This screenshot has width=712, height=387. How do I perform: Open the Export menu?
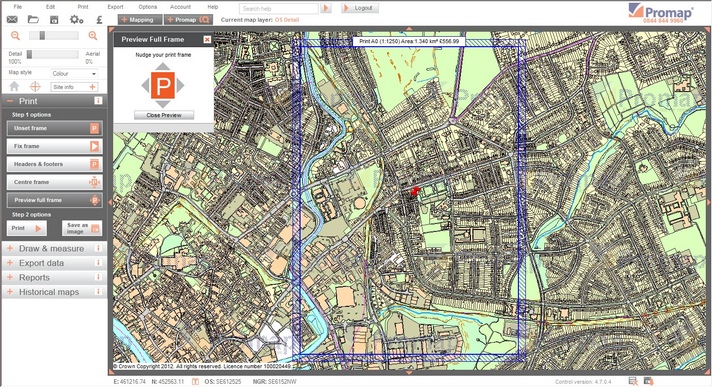(x=115, y=7)
